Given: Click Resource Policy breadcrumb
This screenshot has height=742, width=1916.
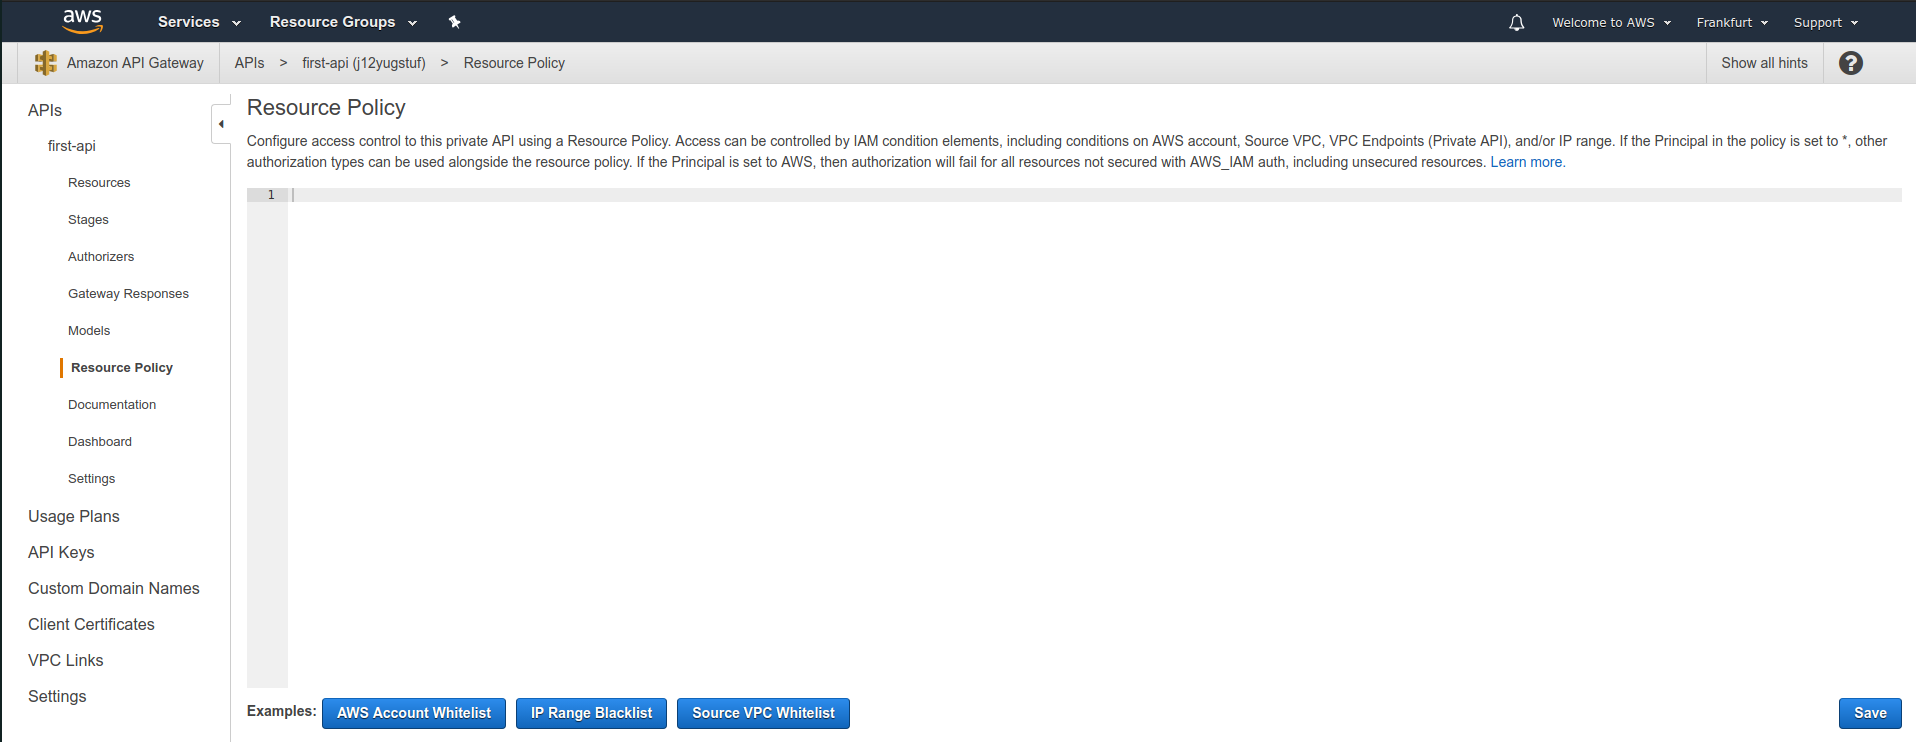Looking at the screenshot, I should coord(514,63).
